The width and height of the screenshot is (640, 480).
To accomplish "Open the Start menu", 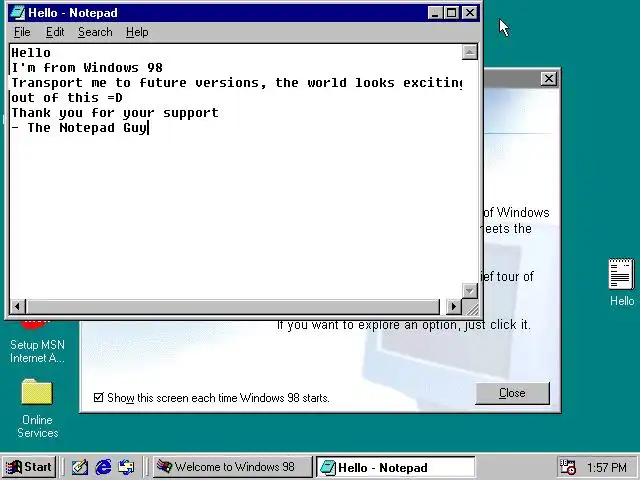I will click(x=29, y=467).
